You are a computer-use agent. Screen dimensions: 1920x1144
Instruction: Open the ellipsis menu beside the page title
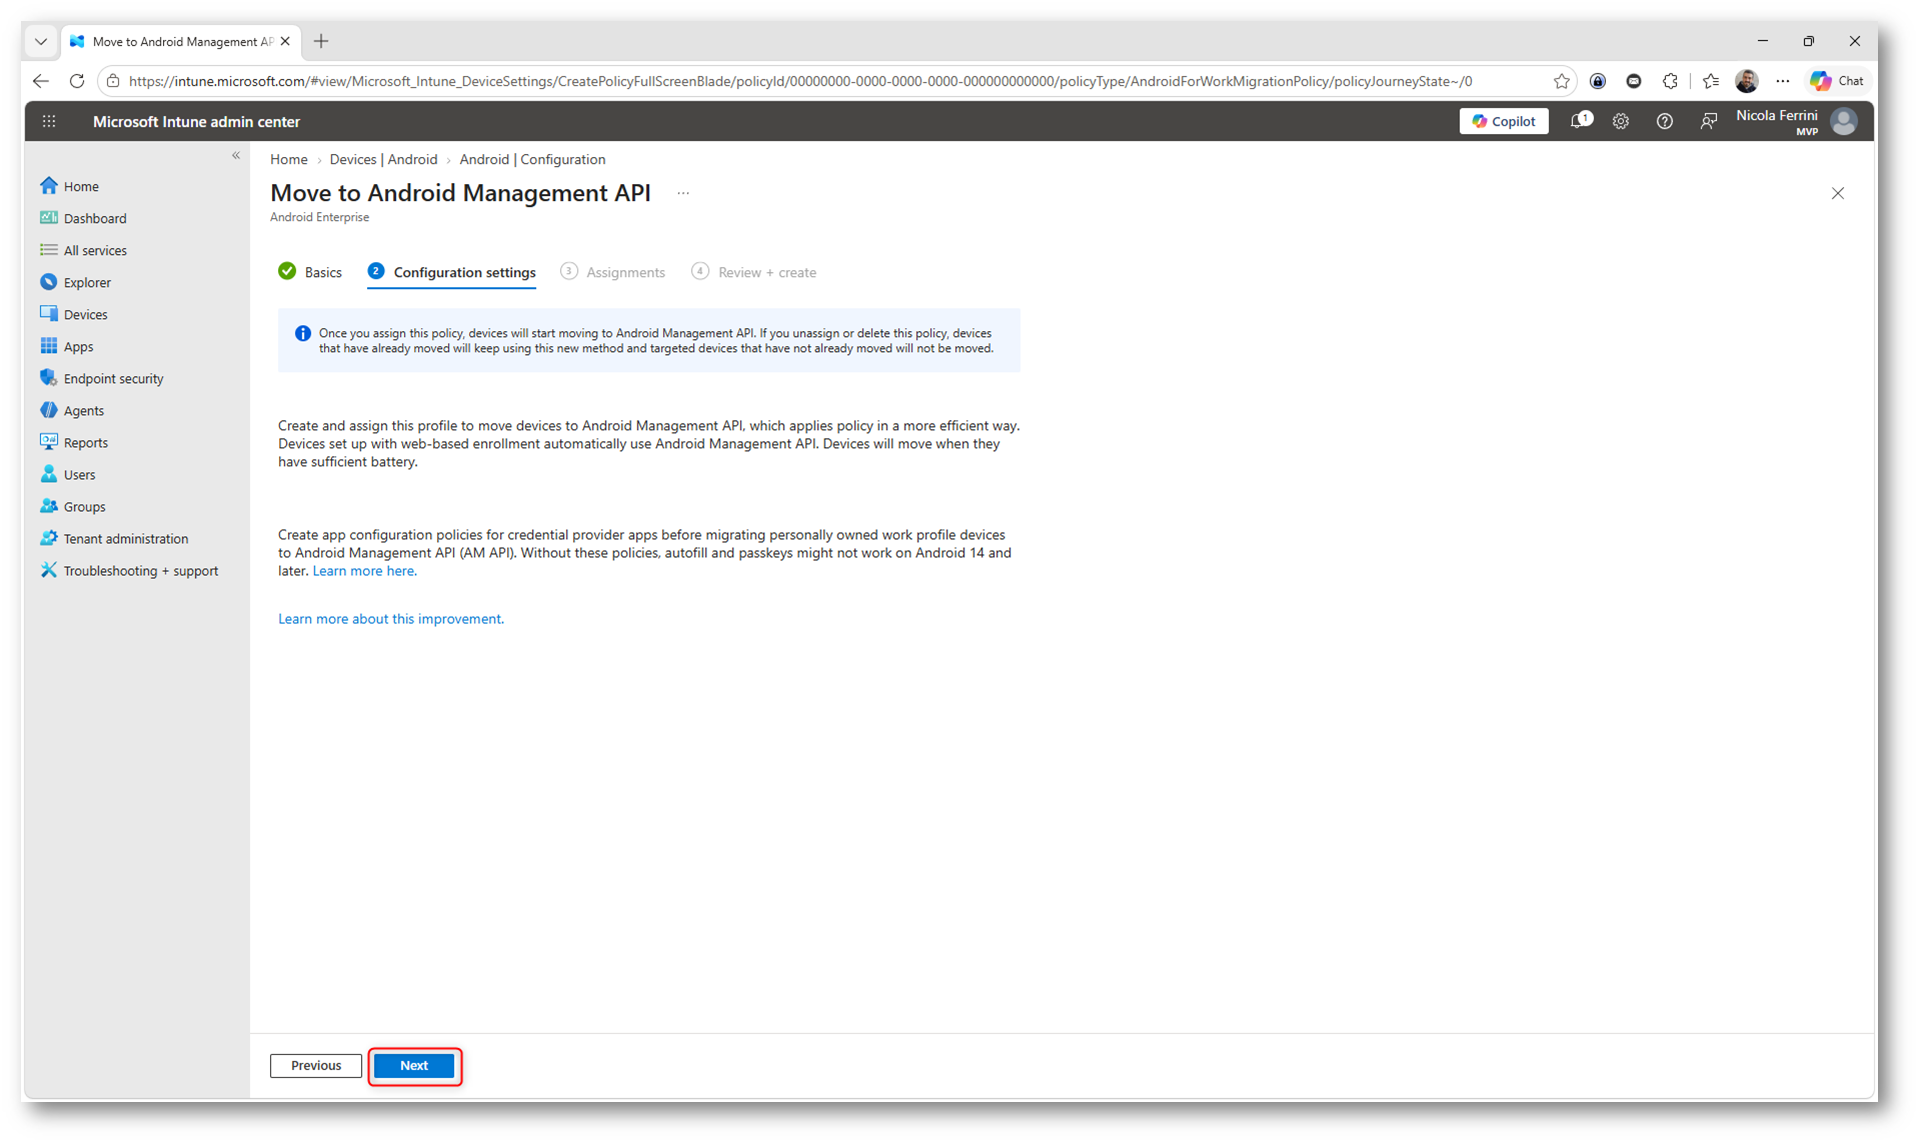point(683,193)
